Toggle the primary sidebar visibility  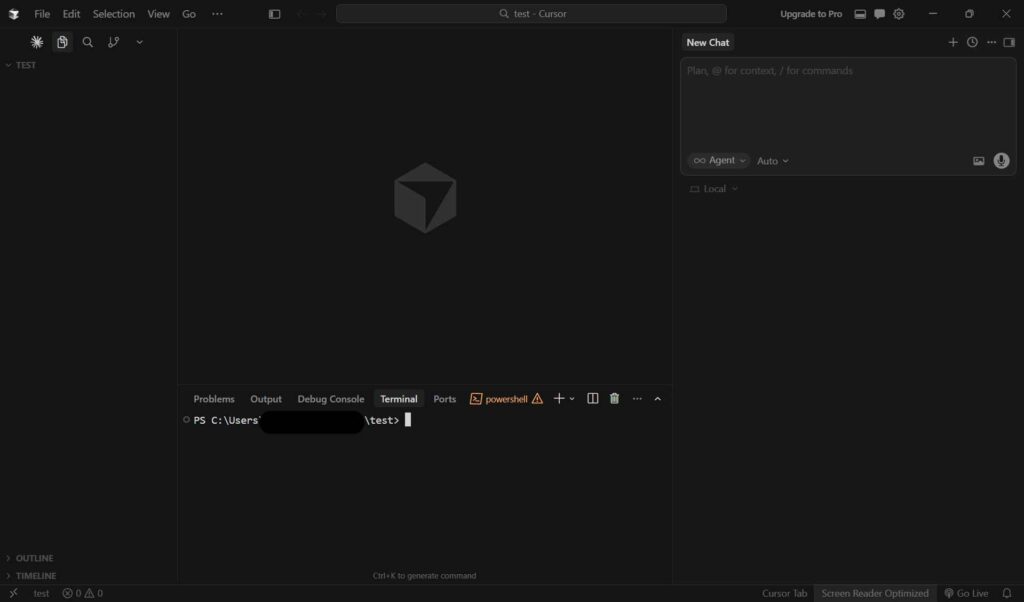(x=274, y=14)
